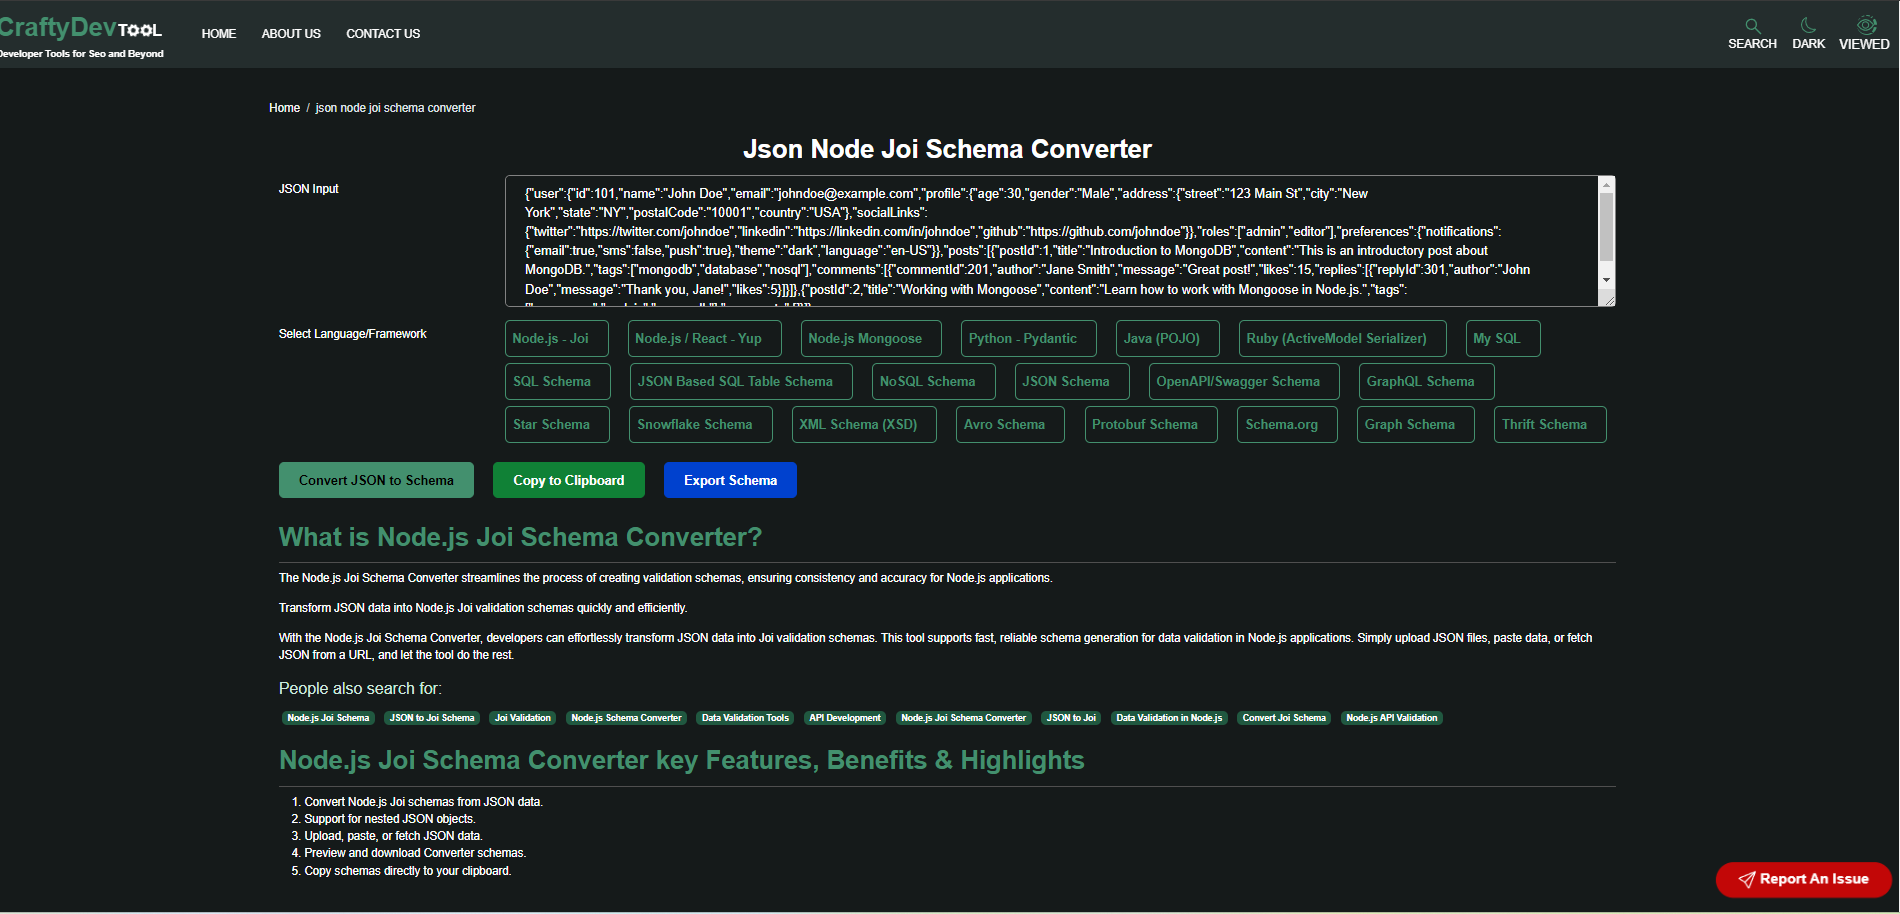Image resolution: width=1900 pixels, height=914 pixels.
Task: Open the Viewed eye icon
Action: pyautogui.click(x=1866, y=25)
